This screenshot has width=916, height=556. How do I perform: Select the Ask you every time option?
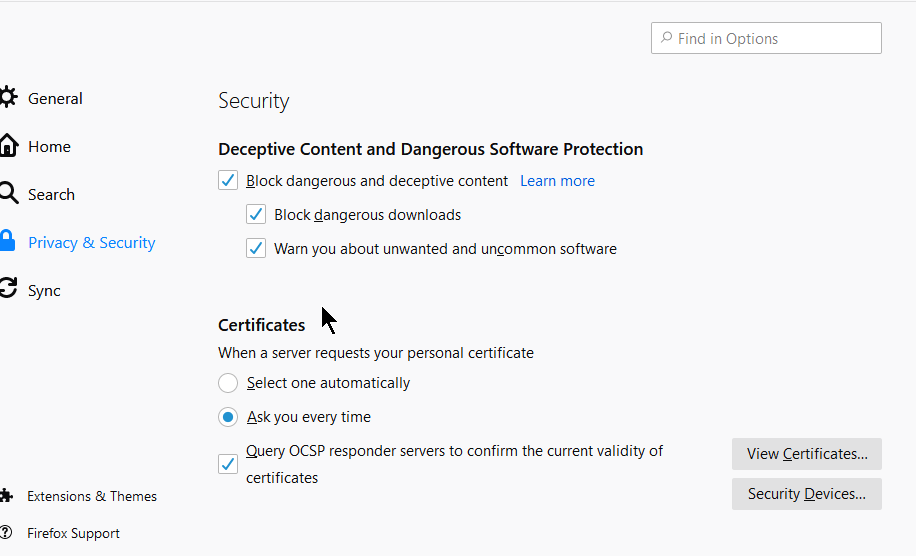click(228, 417)
